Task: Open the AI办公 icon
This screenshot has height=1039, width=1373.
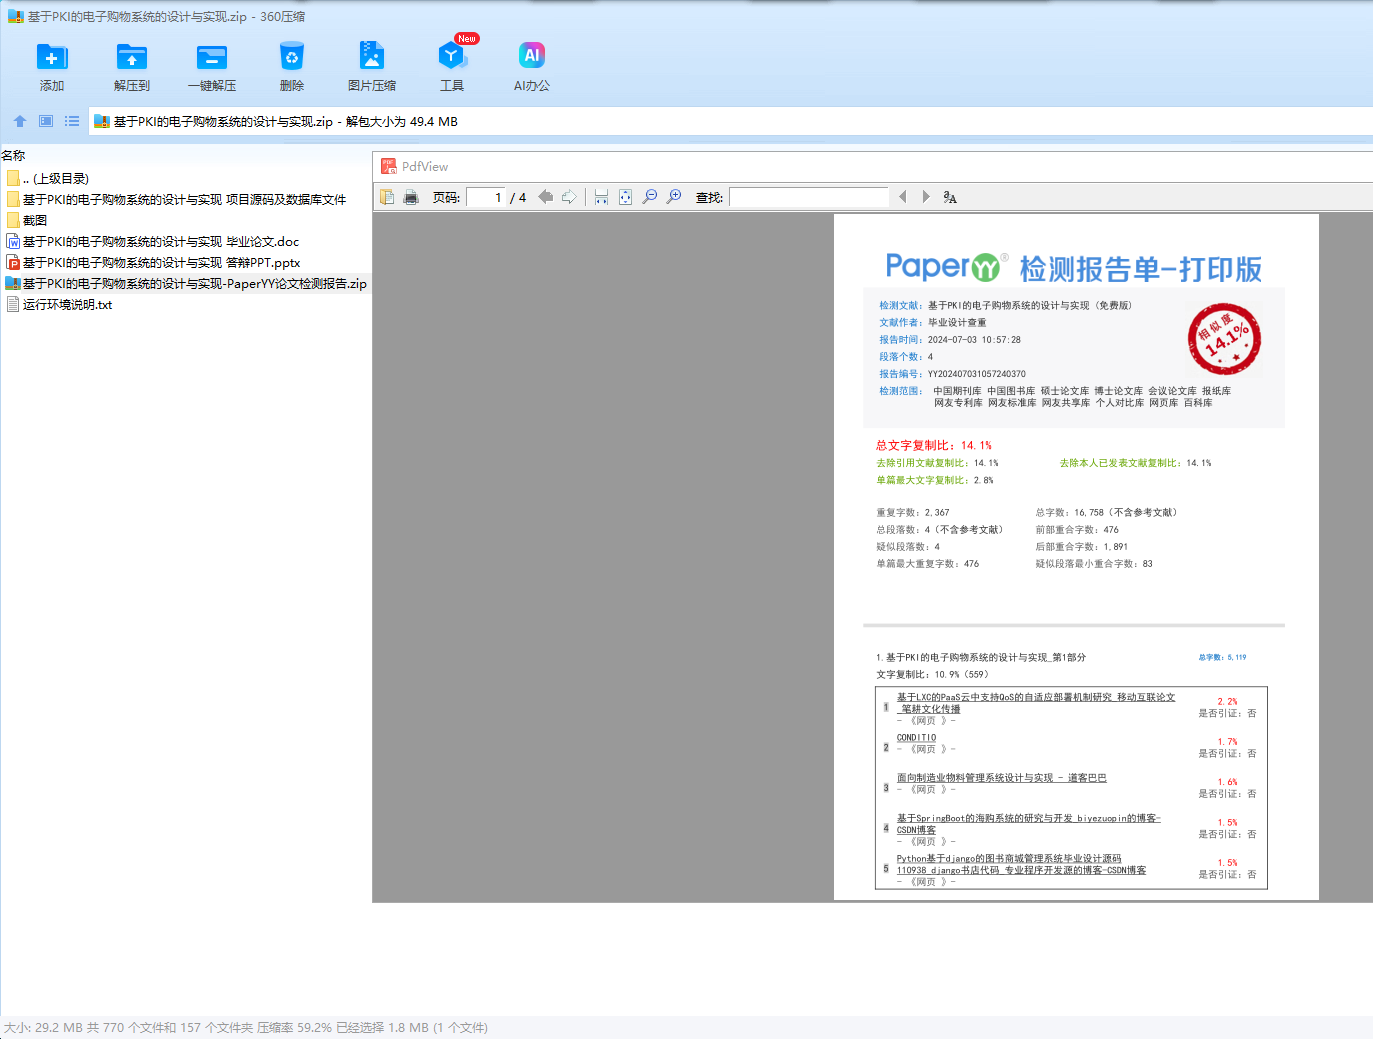Action: click(532, 57)
